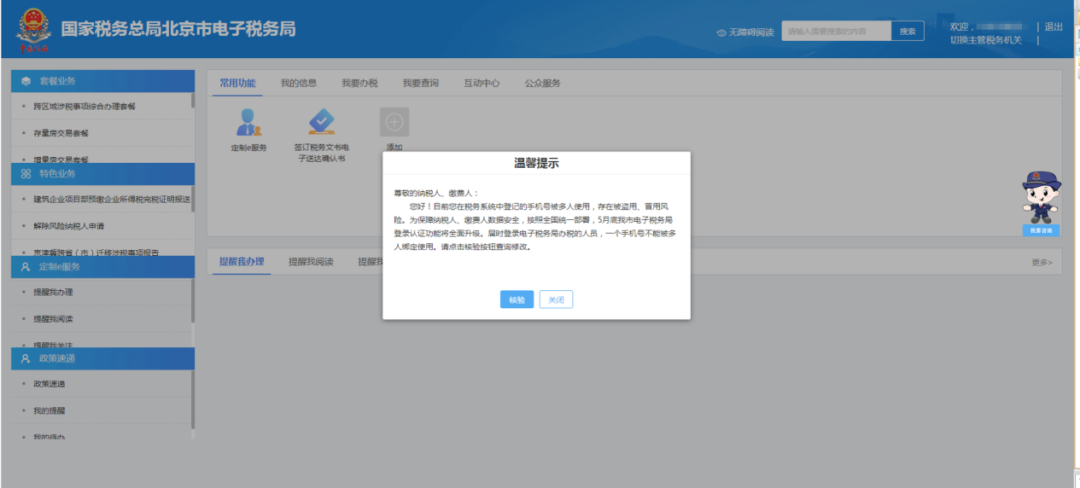Switch to 我要办税 tab
Viewport: 1080px width, 488px height.
pyautogui.click(x=360, y=83)
